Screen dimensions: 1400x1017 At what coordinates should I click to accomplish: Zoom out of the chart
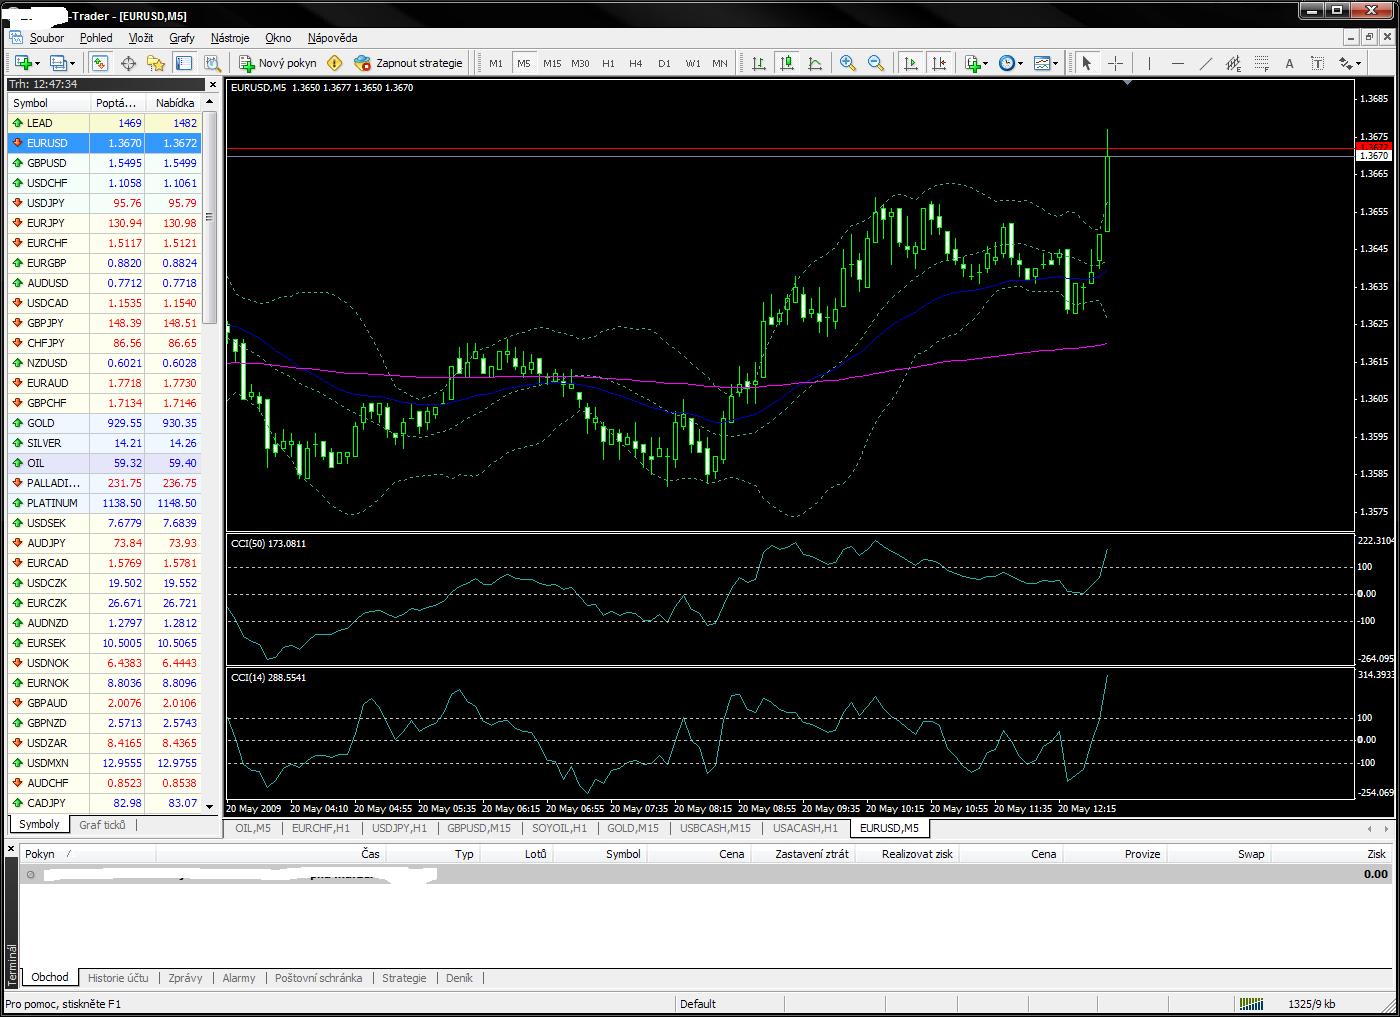tap(876, 63)
